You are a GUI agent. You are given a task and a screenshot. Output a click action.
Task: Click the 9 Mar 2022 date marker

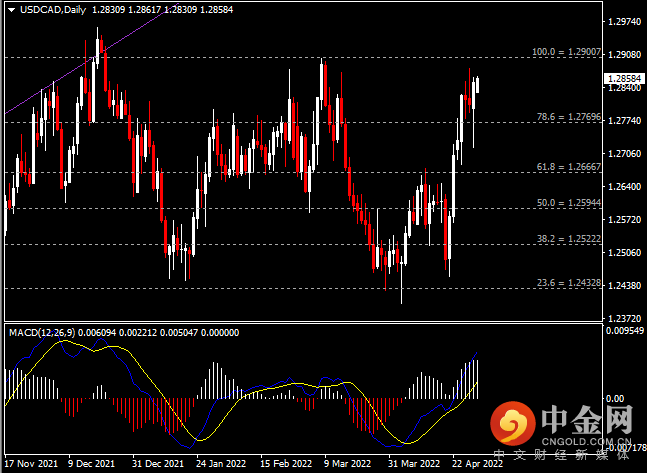pos(347,464)
